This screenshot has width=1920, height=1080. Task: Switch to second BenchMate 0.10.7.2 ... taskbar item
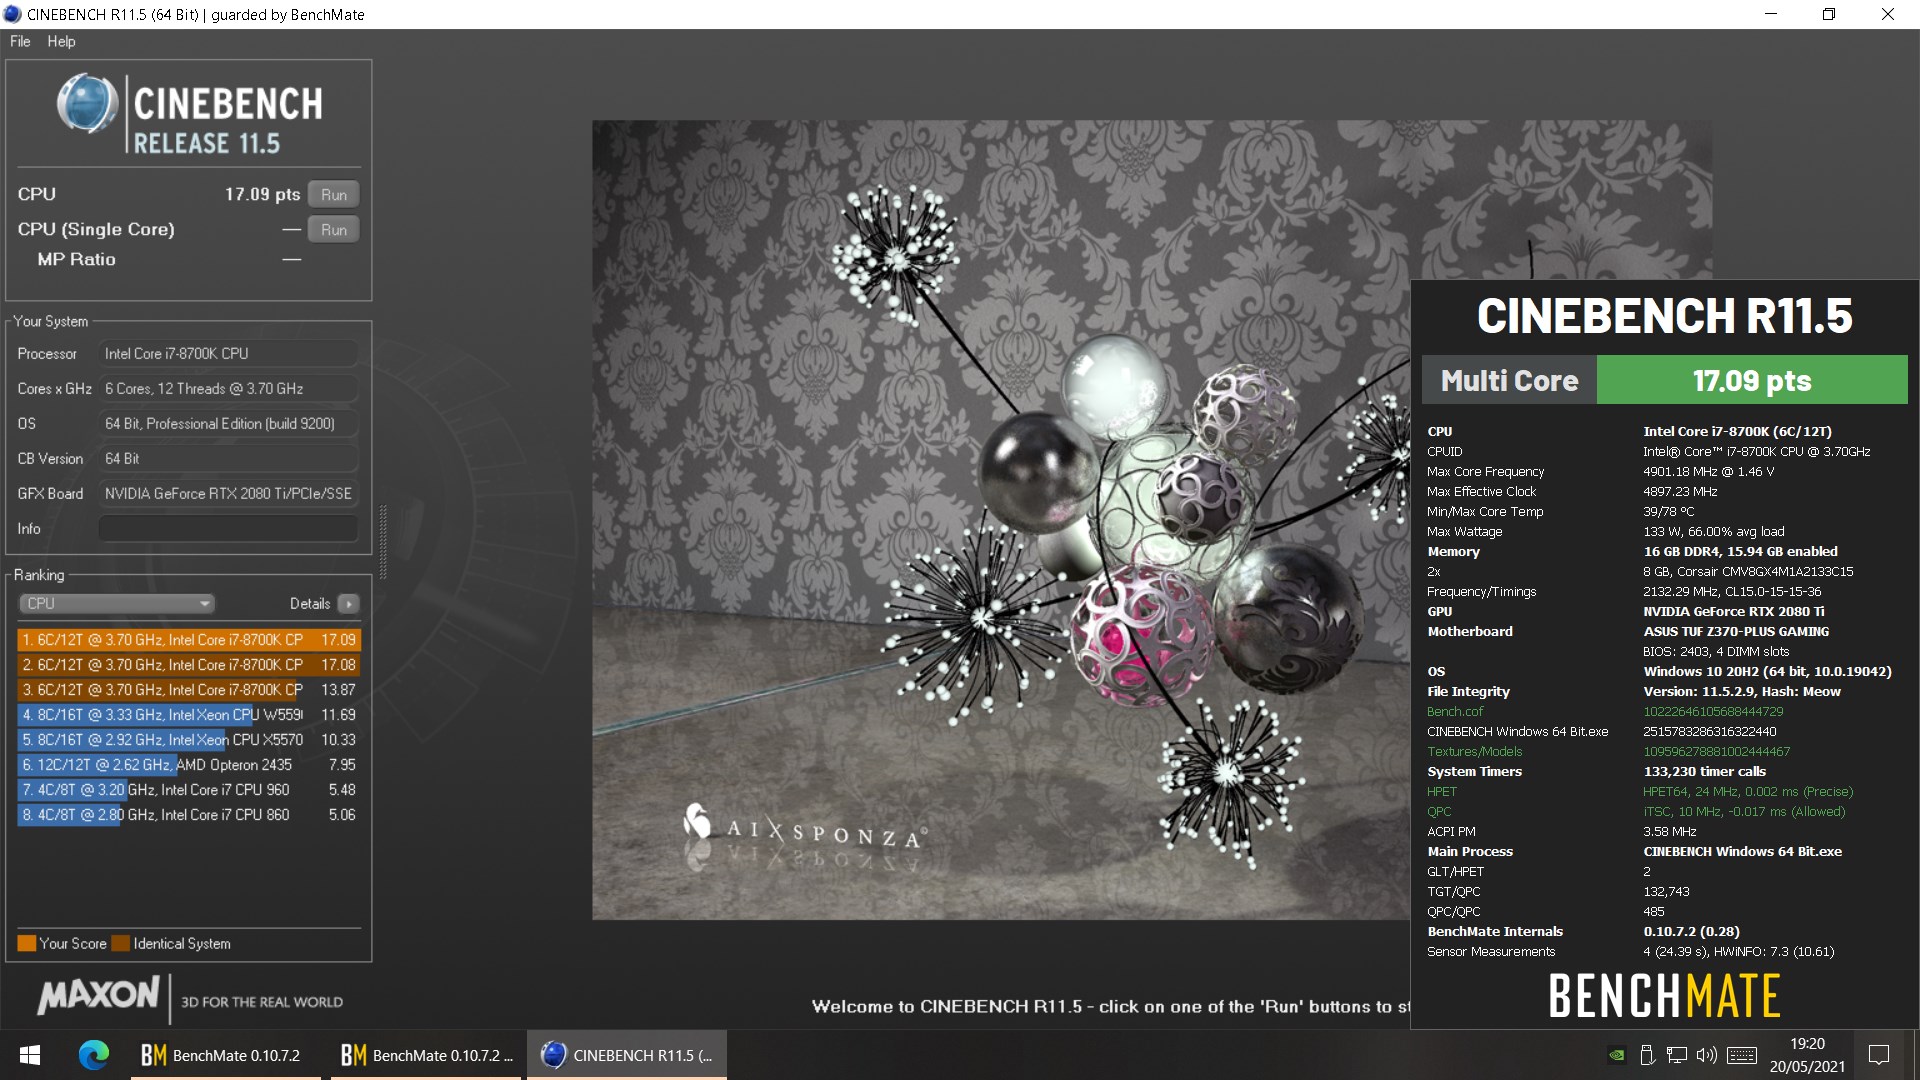click(x=426, y=1055)
